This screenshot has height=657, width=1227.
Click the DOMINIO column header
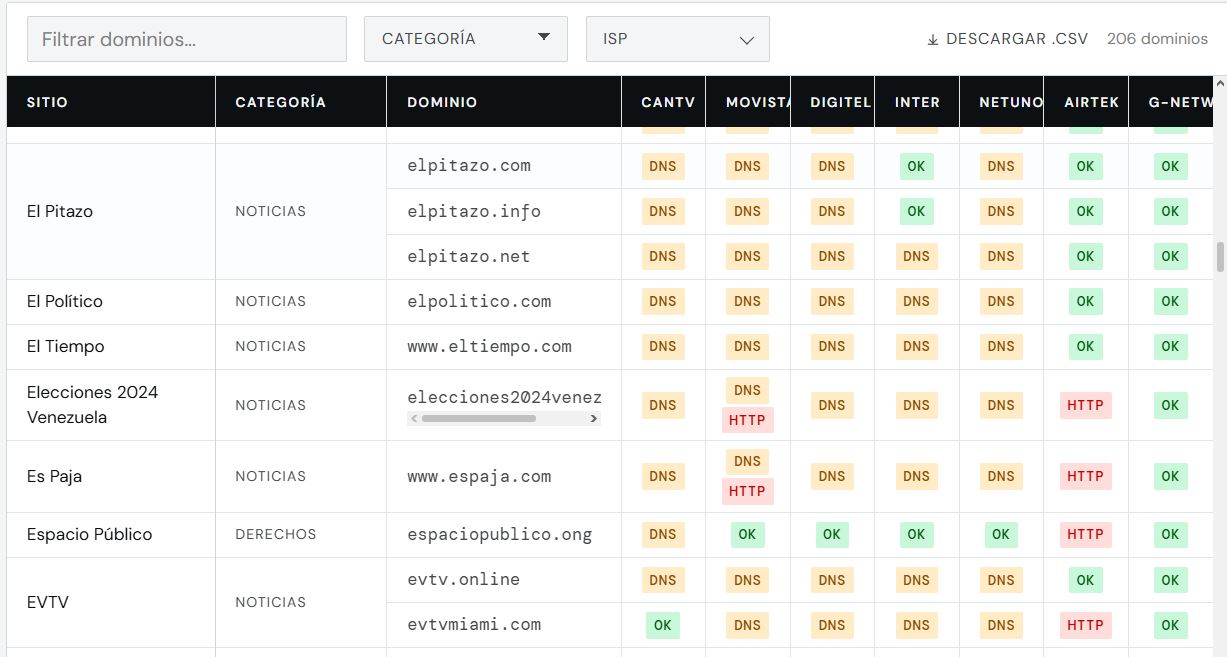442,102
